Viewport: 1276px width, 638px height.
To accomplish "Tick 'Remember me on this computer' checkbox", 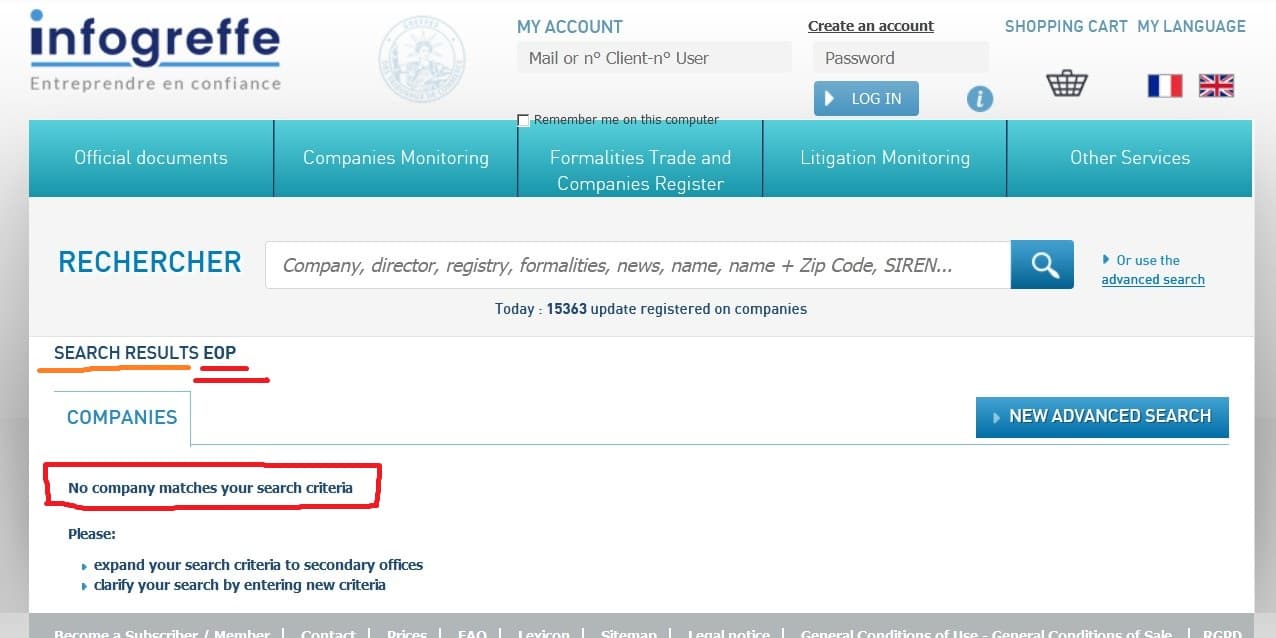I will 523,120.
